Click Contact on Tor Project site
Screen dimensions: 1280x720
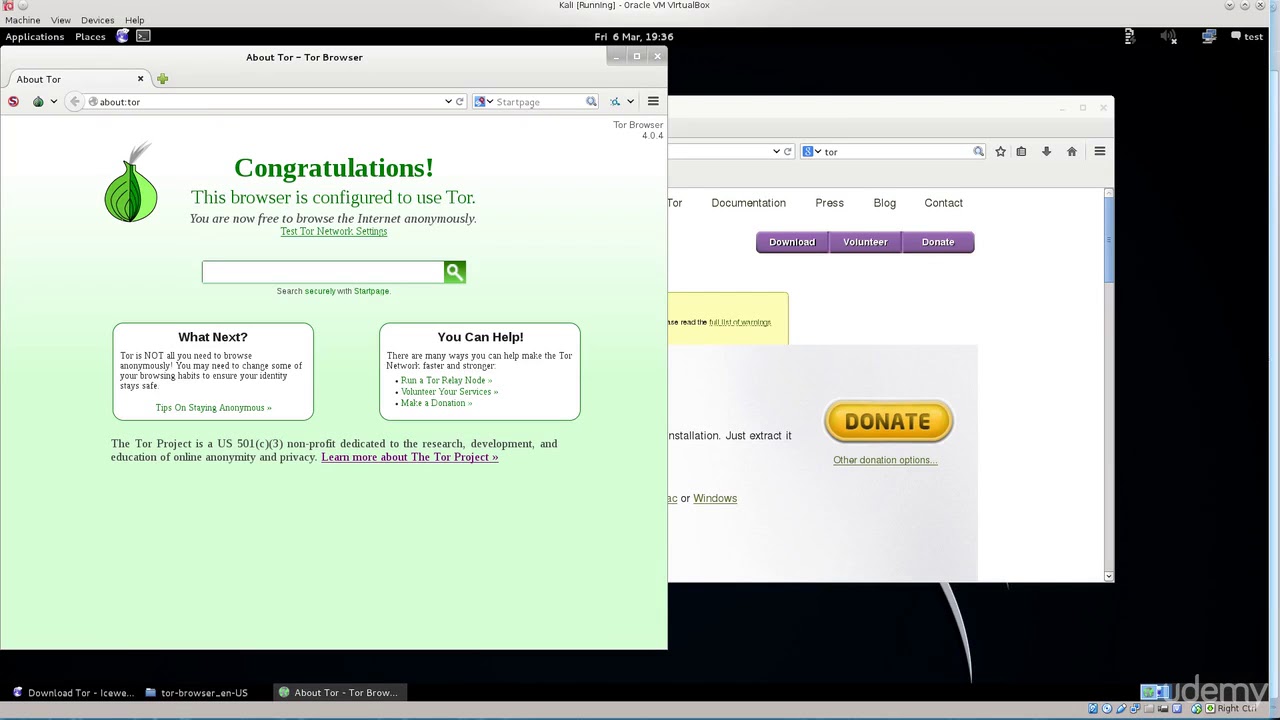943,203
